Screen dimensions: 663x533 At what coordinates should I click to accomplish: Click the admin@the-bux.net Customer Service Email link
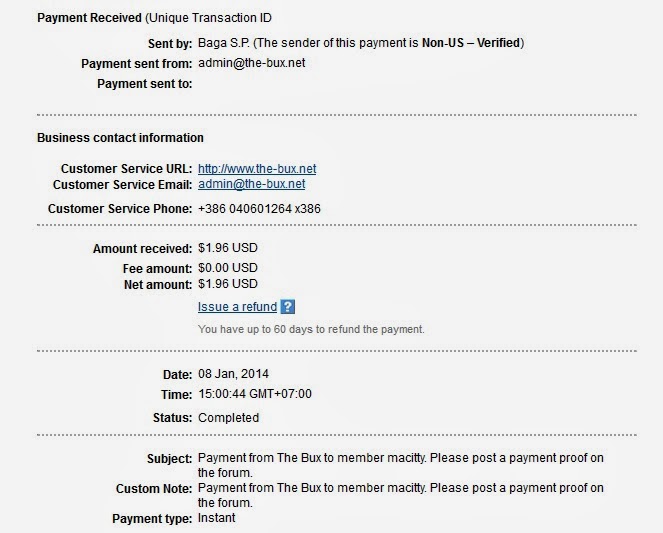pyautogui.click(x=252, y=184)
